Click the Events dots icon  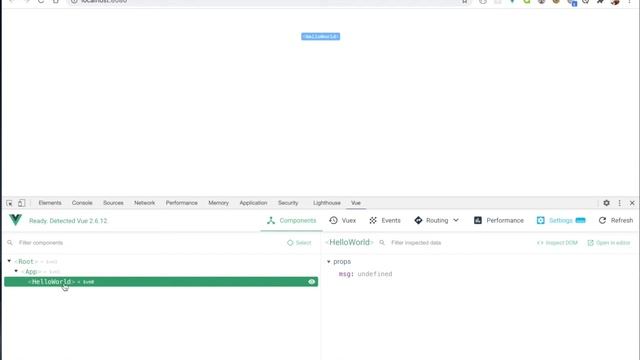pyautogui.click(x=373, y=220)
